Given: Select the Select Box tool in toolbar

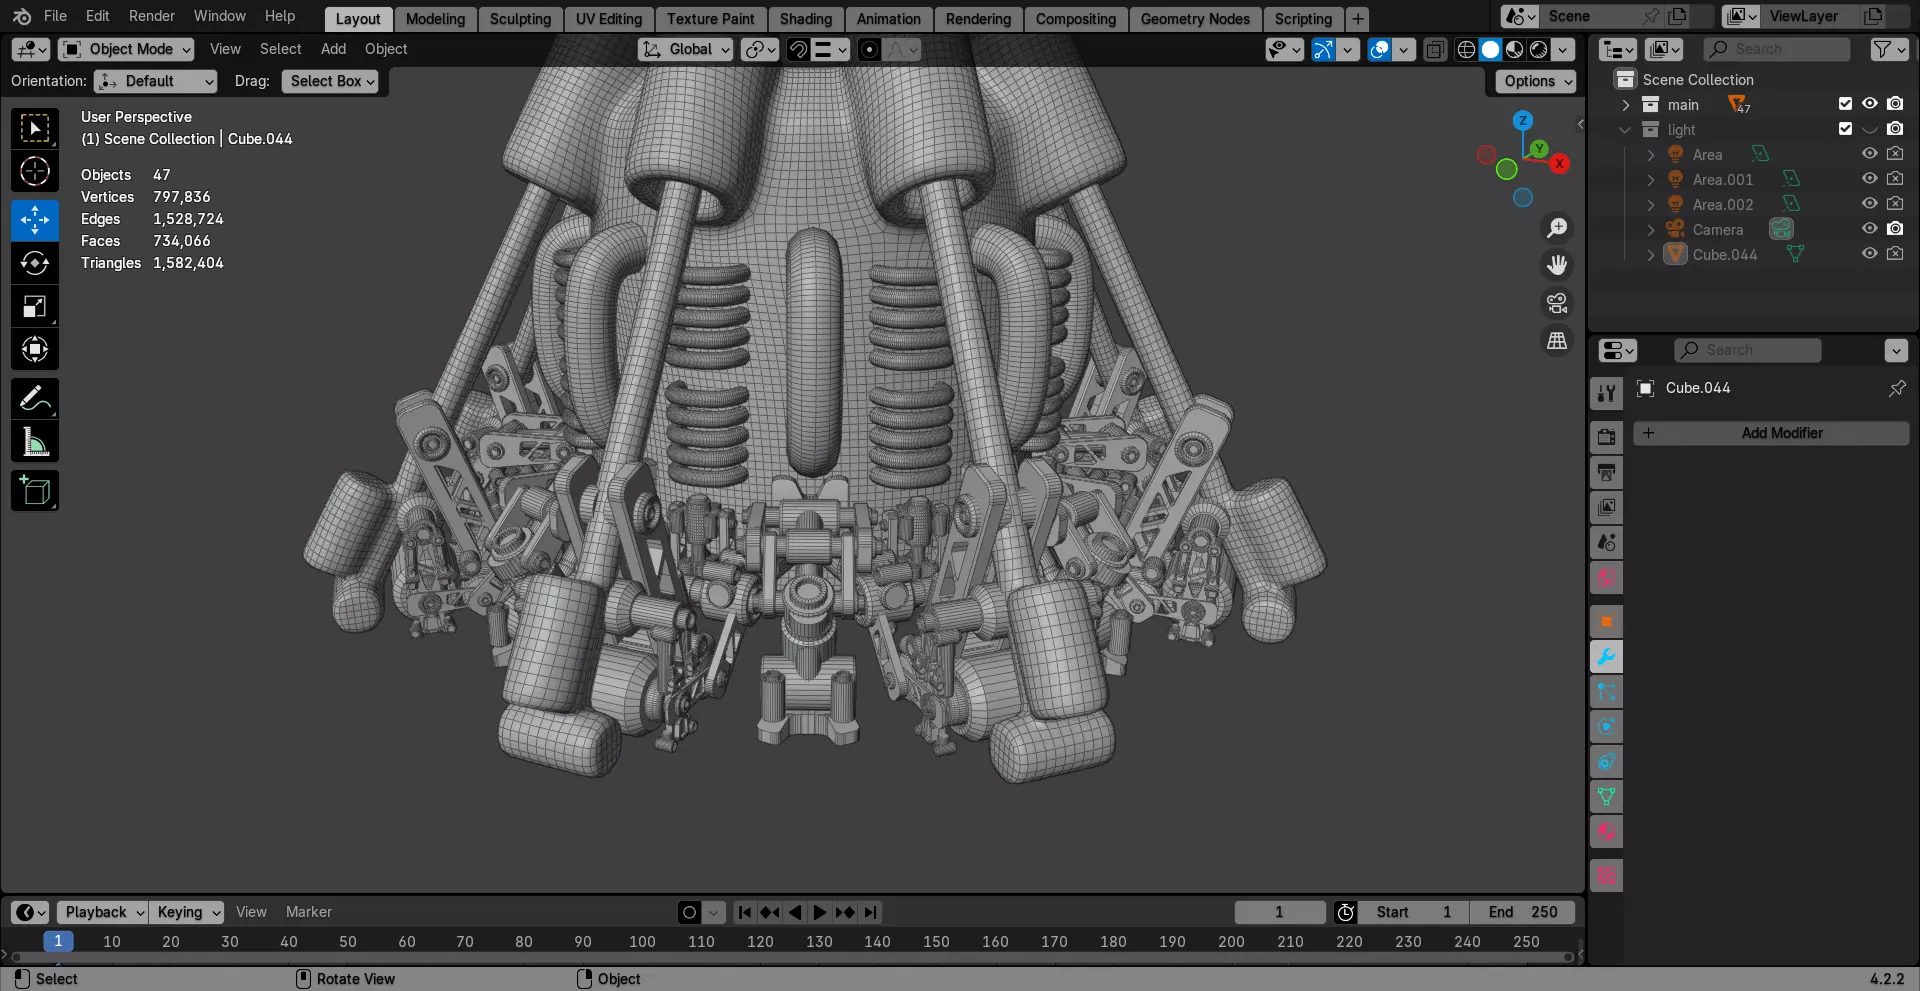Looking at the screenshot, I should coord(35,128).
